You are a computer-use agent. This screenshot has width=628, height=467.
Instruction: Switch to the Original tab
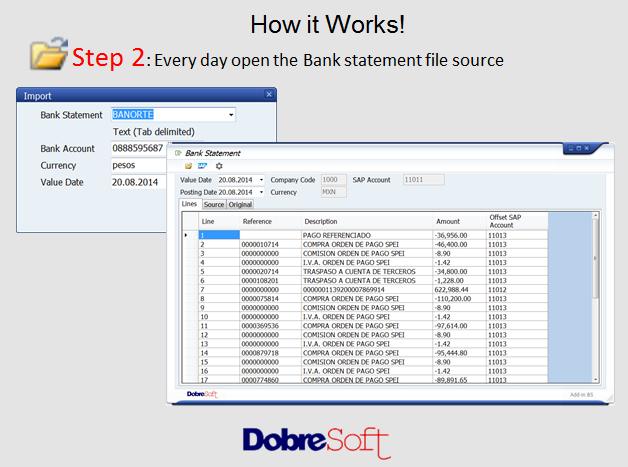pos(240,205)
